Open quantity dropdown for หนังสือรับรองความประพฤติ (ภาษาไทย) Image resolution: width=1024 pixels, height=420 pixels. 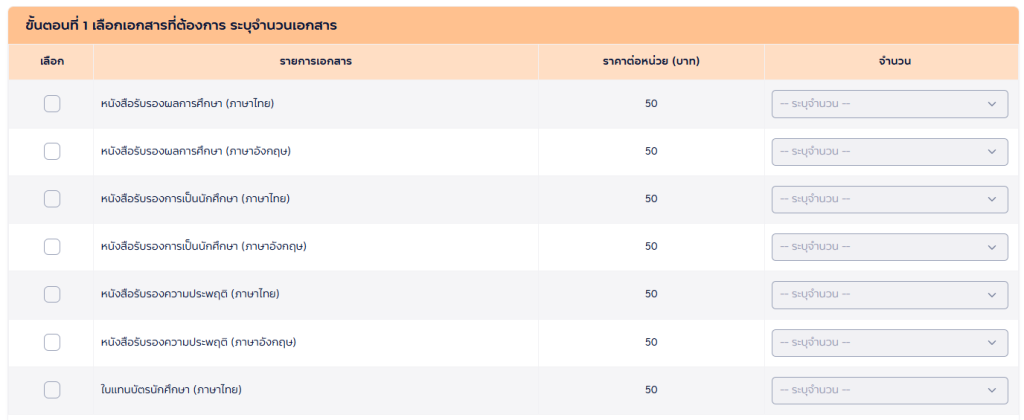coord(889,295)
